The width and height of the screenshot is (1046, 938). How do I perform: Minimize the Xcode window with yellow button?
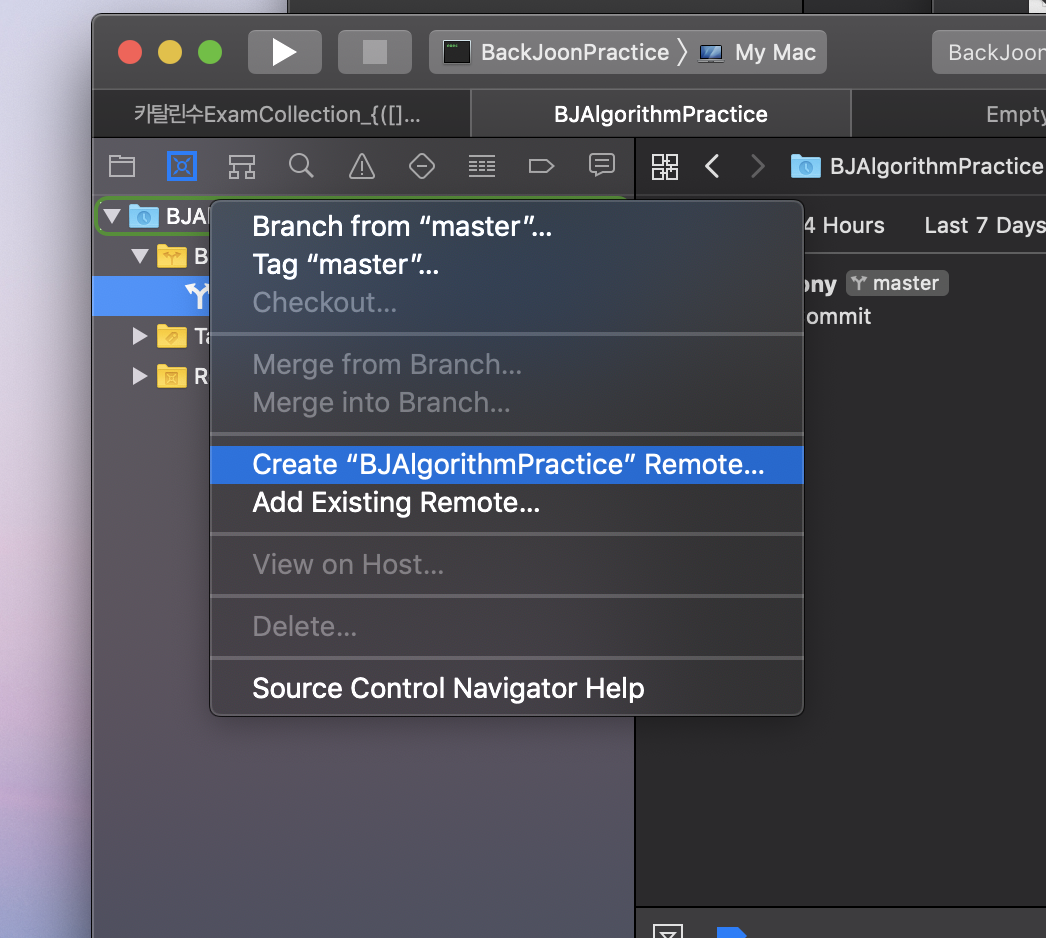point(169,52)
